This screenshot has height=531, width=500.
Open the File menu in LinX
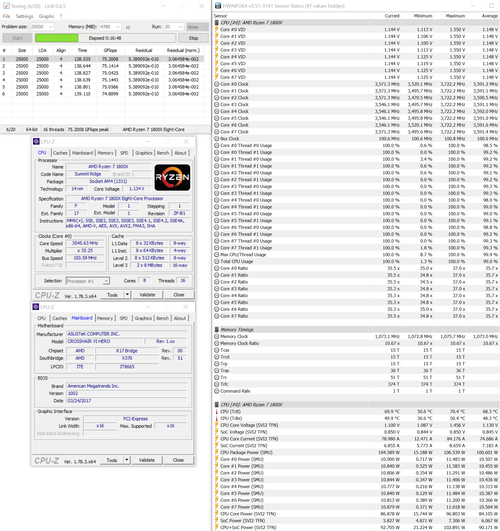click(x=6, y=16)
